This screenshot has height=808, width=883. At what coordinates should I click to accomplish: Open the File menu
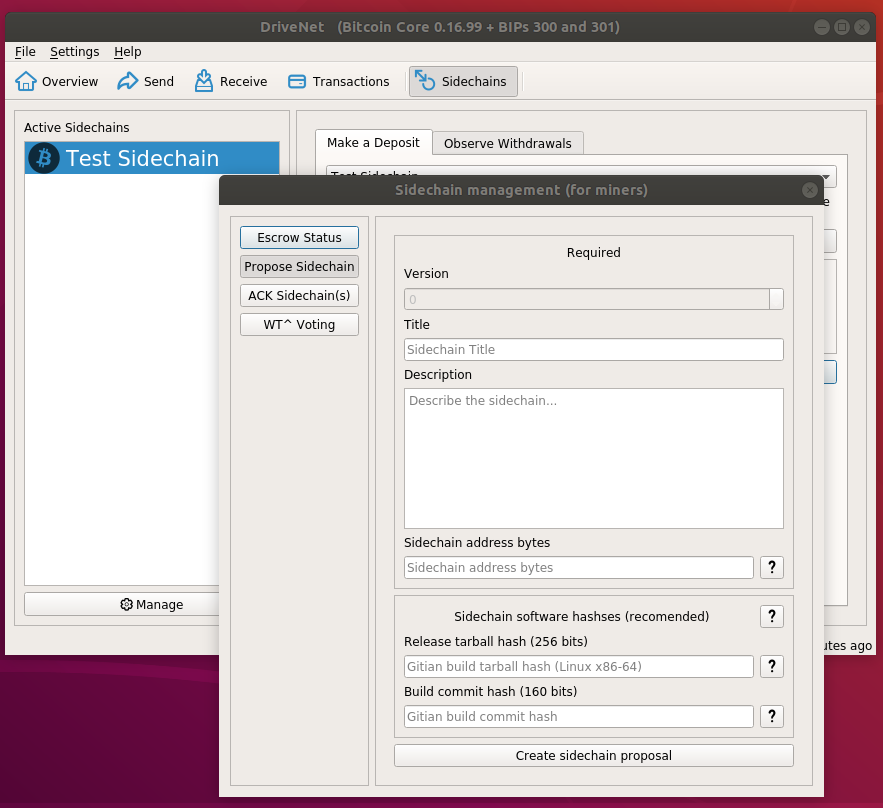25,52
